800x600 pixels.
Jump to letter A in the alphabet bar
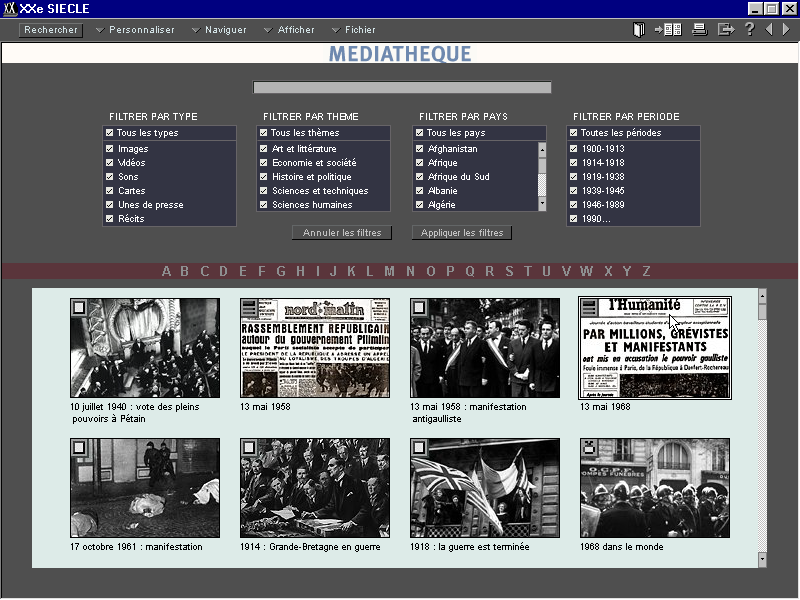[166, 271]
